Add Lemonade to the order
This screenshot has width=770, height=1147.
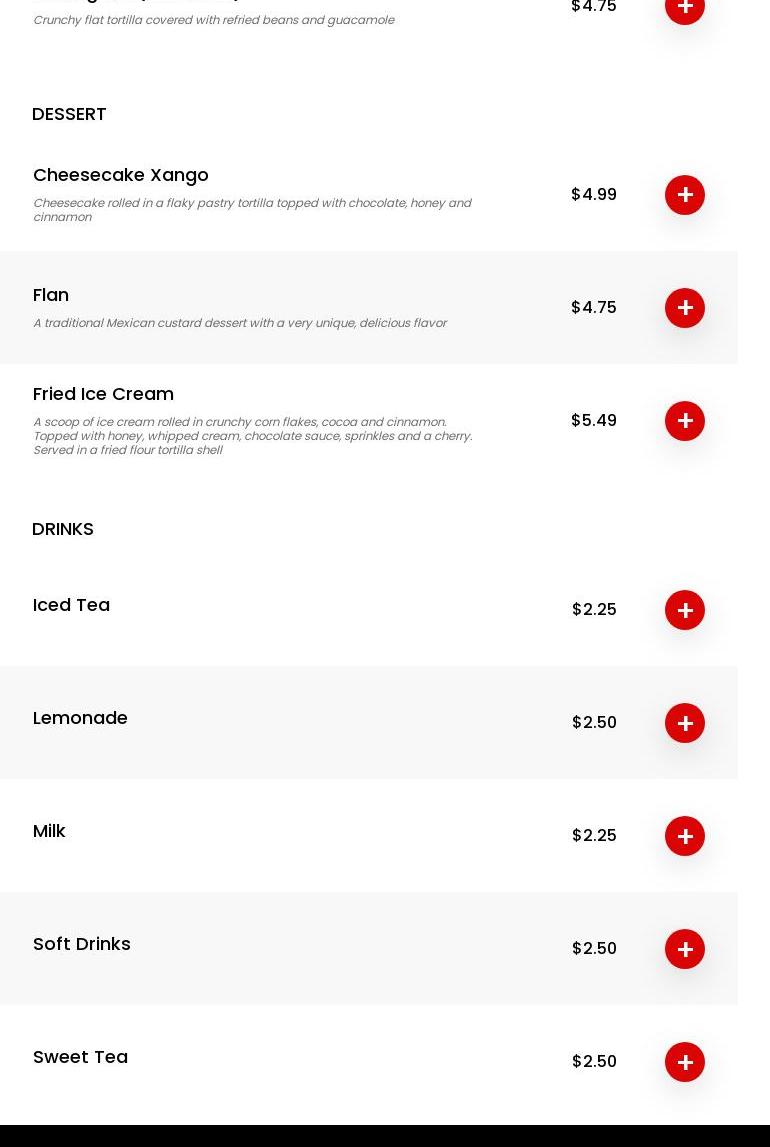685,723
